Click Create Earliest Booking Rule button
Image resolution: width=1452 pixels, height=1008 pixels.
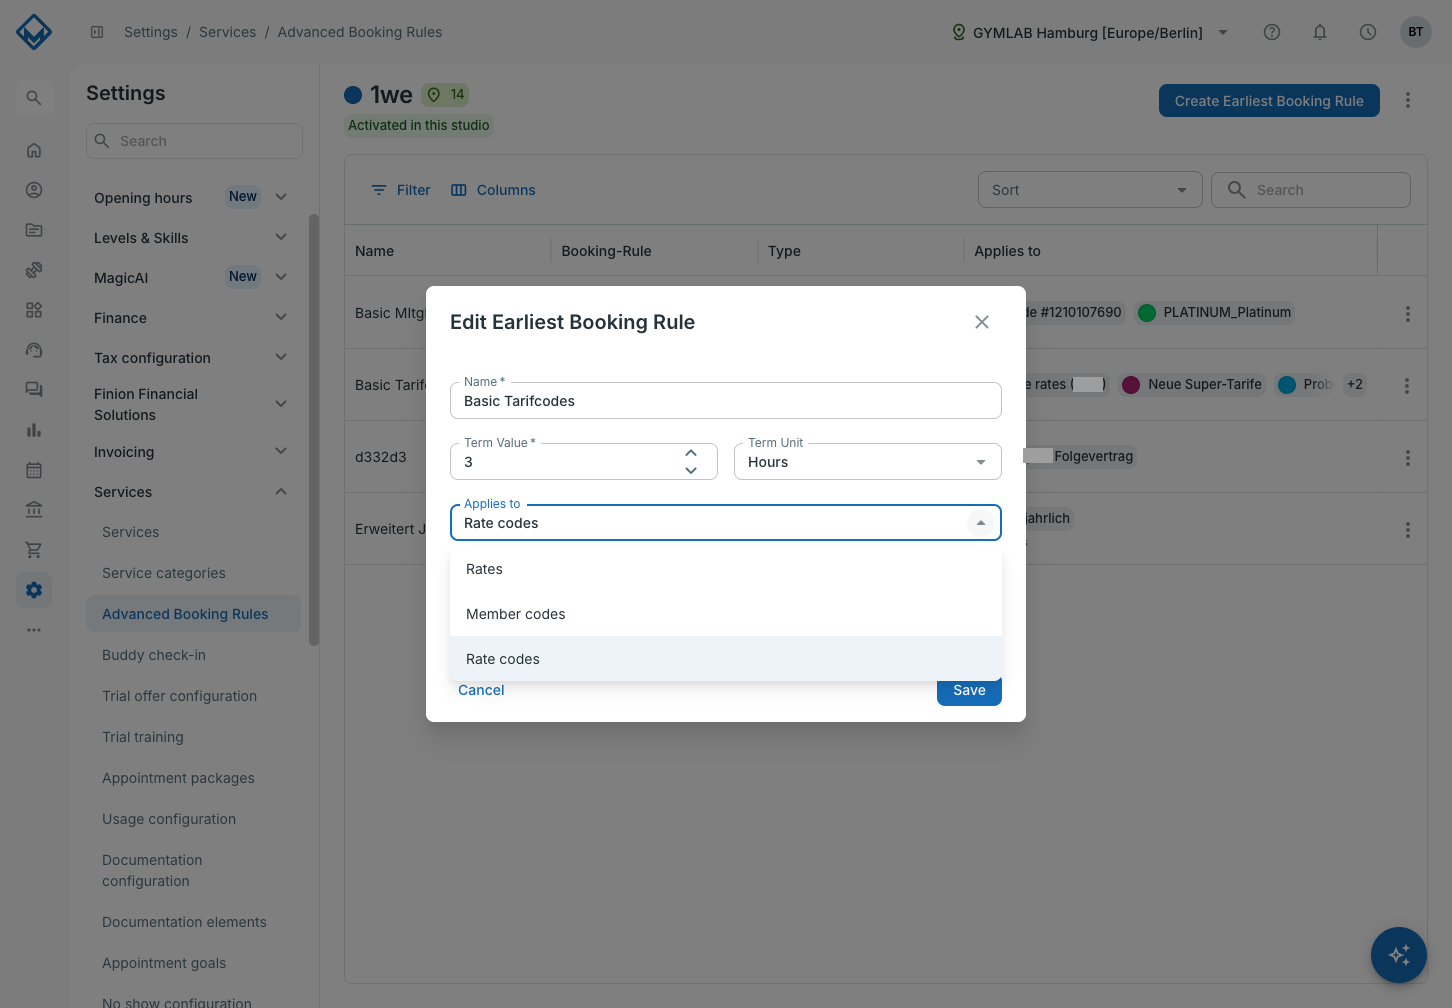(x=1269, y=100)
